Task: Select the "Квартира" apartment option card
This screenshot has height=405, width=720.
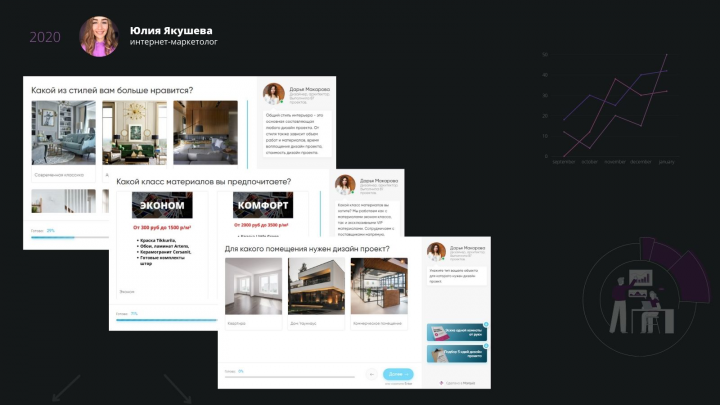Action: [x=253, y=293]
